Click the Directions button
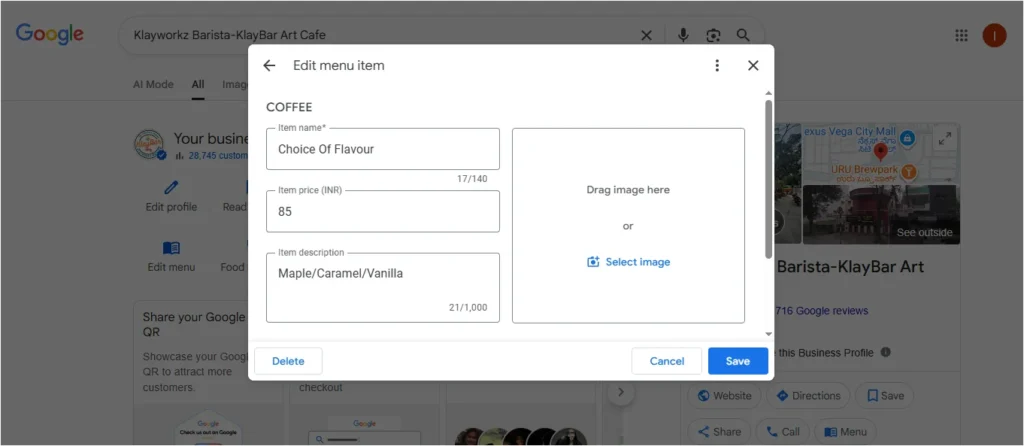The image size is (1024, 446). 808,396
